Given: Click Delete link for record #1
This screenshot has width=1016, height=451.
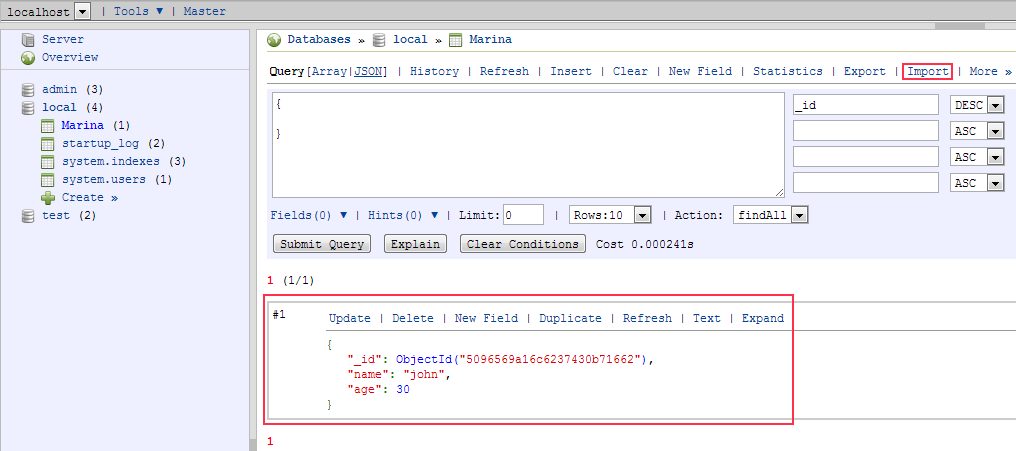Looking at the screenshot, I should click(x=412, y=318).
